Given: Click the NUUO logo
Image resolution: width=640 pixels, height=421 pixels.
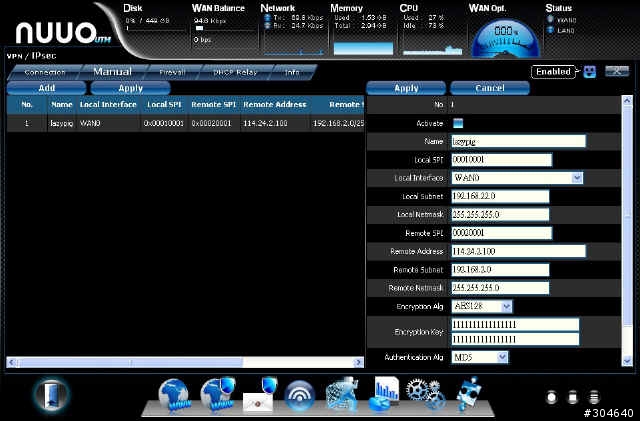Looking at the screenshot, I should 61,33.
